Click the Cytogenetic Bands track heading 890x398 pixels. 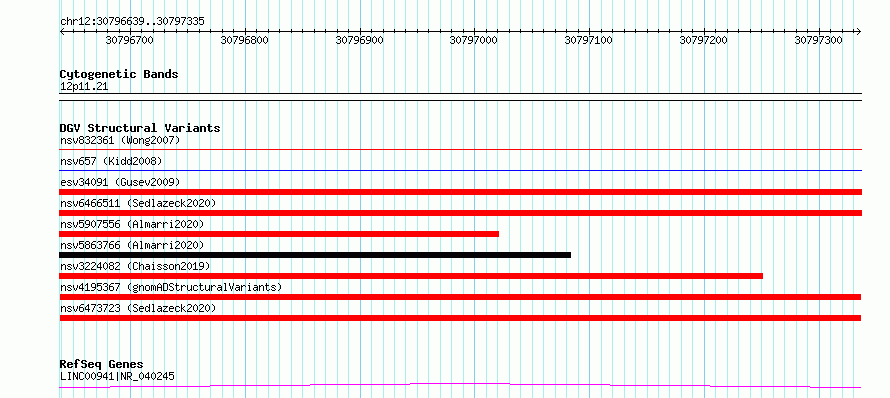click(119, 74)
